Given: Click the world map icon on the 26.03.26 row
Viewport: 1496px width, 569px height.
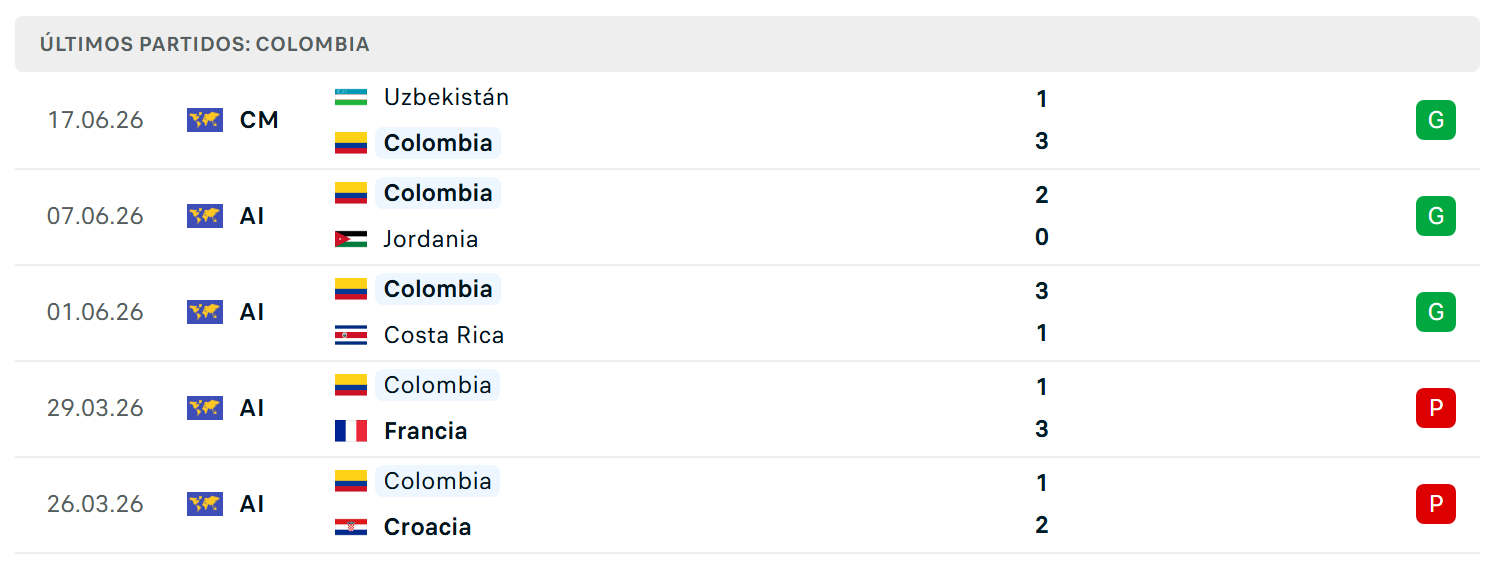Looking at the screenshot, I should coord(205,504).
